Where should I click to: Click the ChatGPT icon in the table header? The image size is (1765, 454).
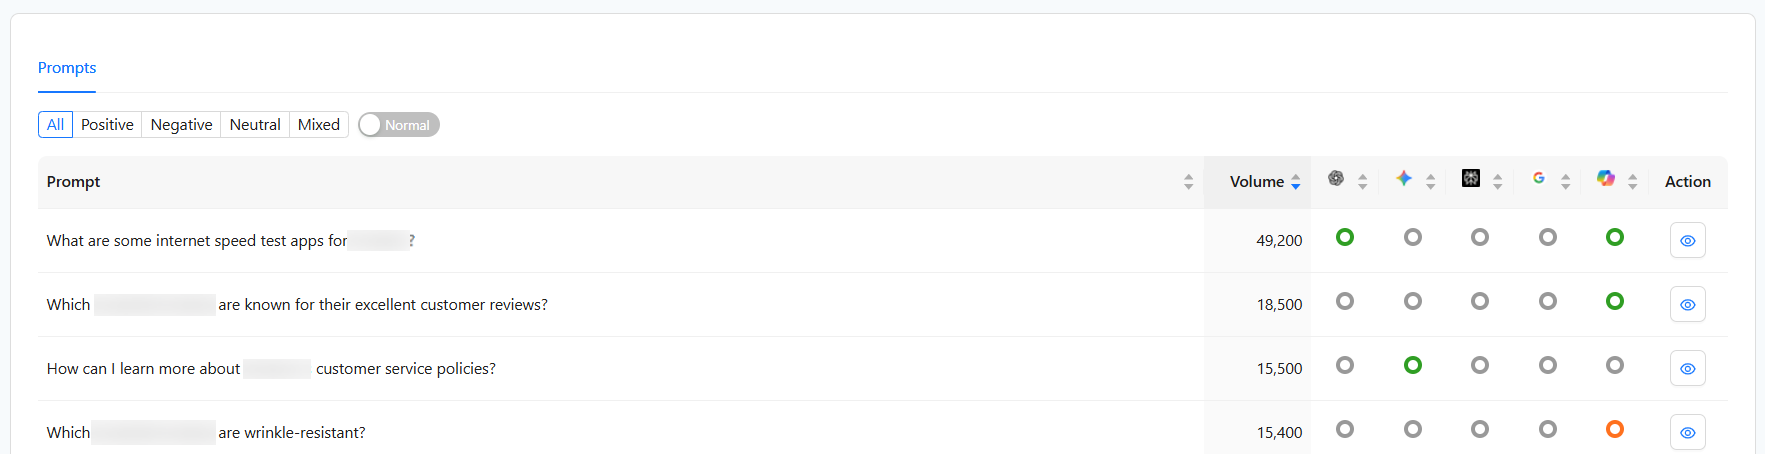point(1336,179)
